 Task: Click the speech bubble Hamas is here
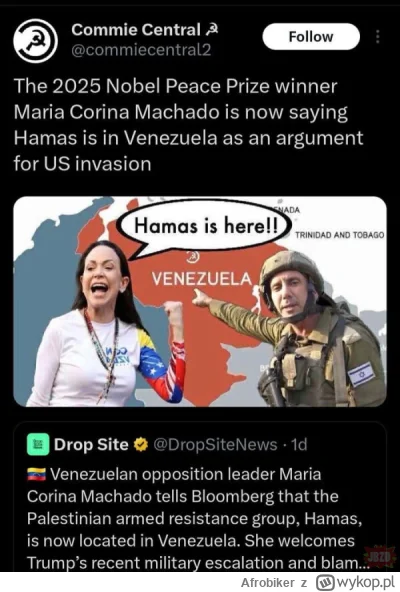pos(206,226)
